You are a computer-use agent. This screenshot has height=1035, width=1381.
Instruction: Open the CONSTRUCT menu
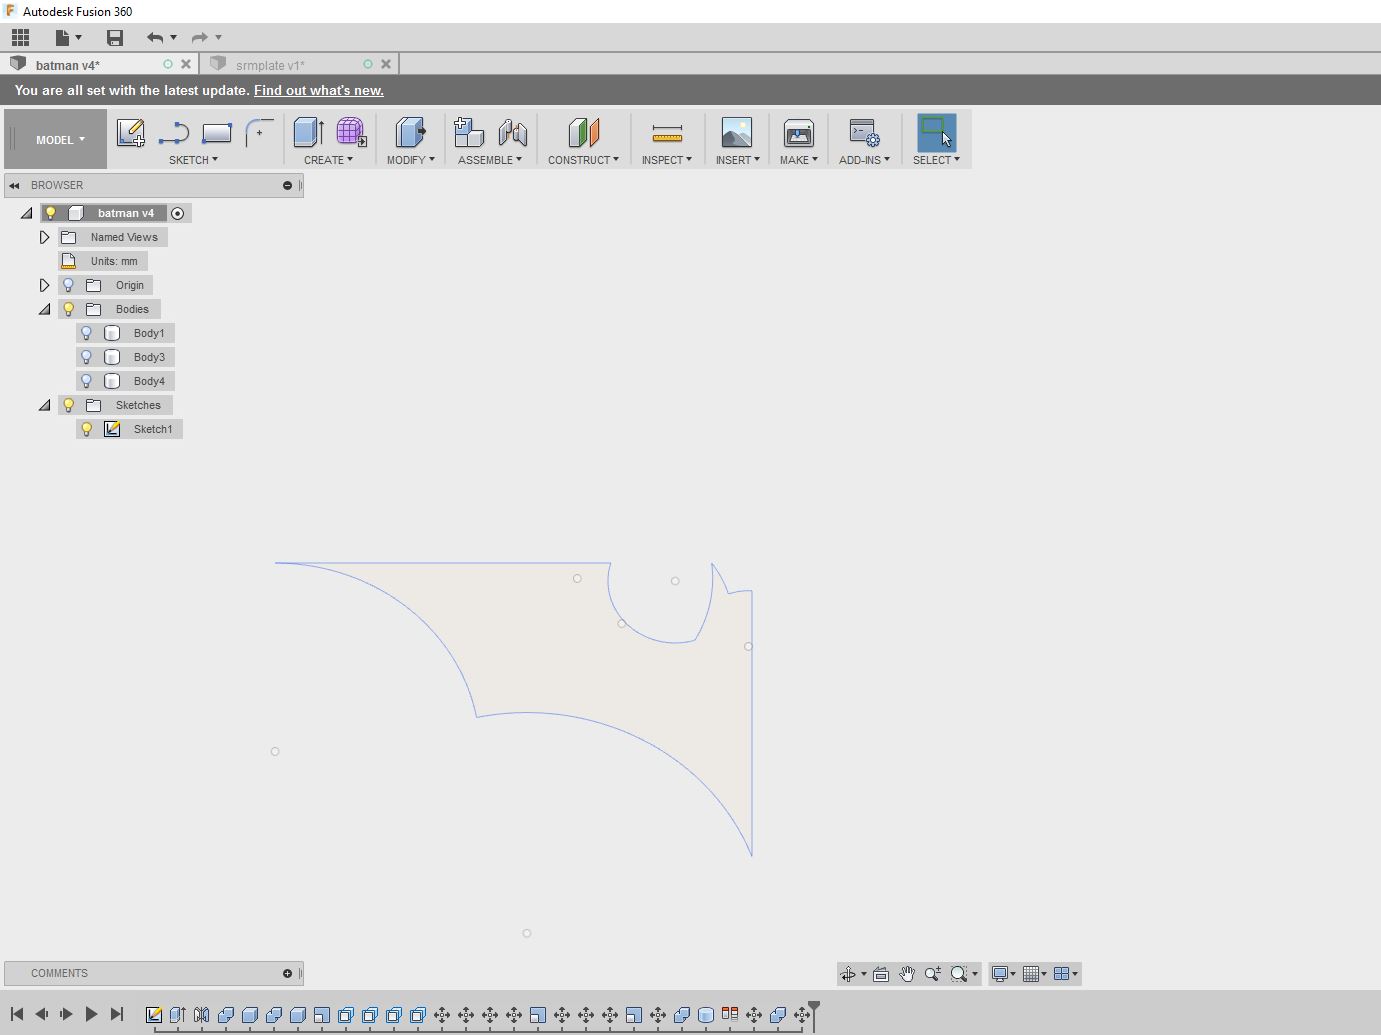(583, 160)
